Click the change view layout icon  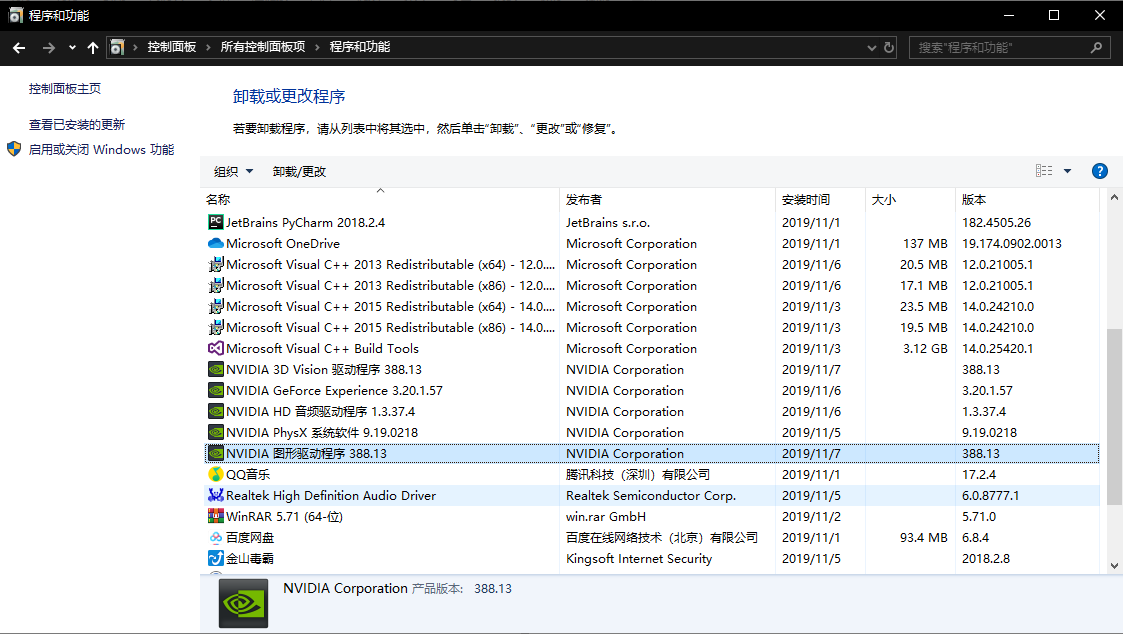point(1044,170)
